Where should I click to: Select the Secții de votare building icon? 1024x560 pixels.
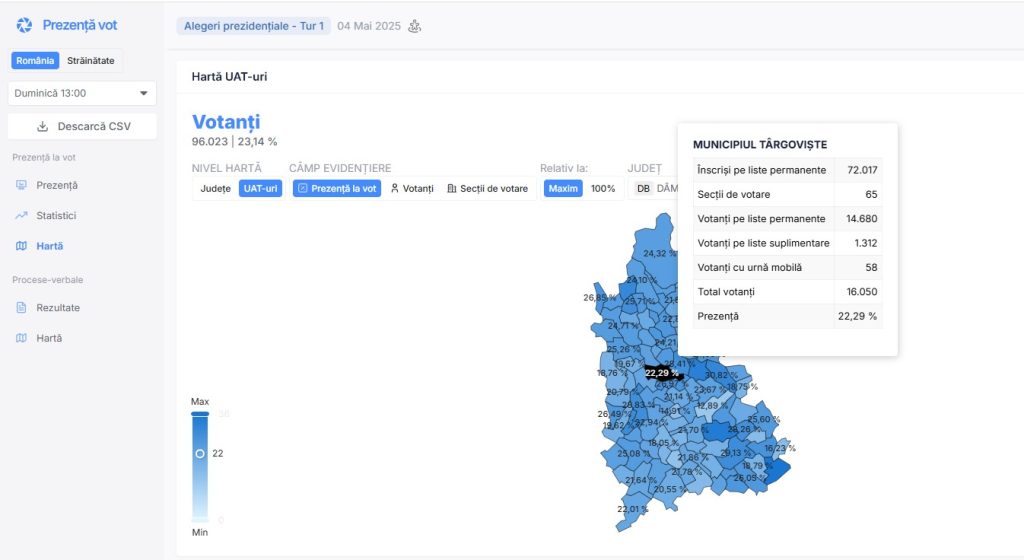(x=452, y=188)
